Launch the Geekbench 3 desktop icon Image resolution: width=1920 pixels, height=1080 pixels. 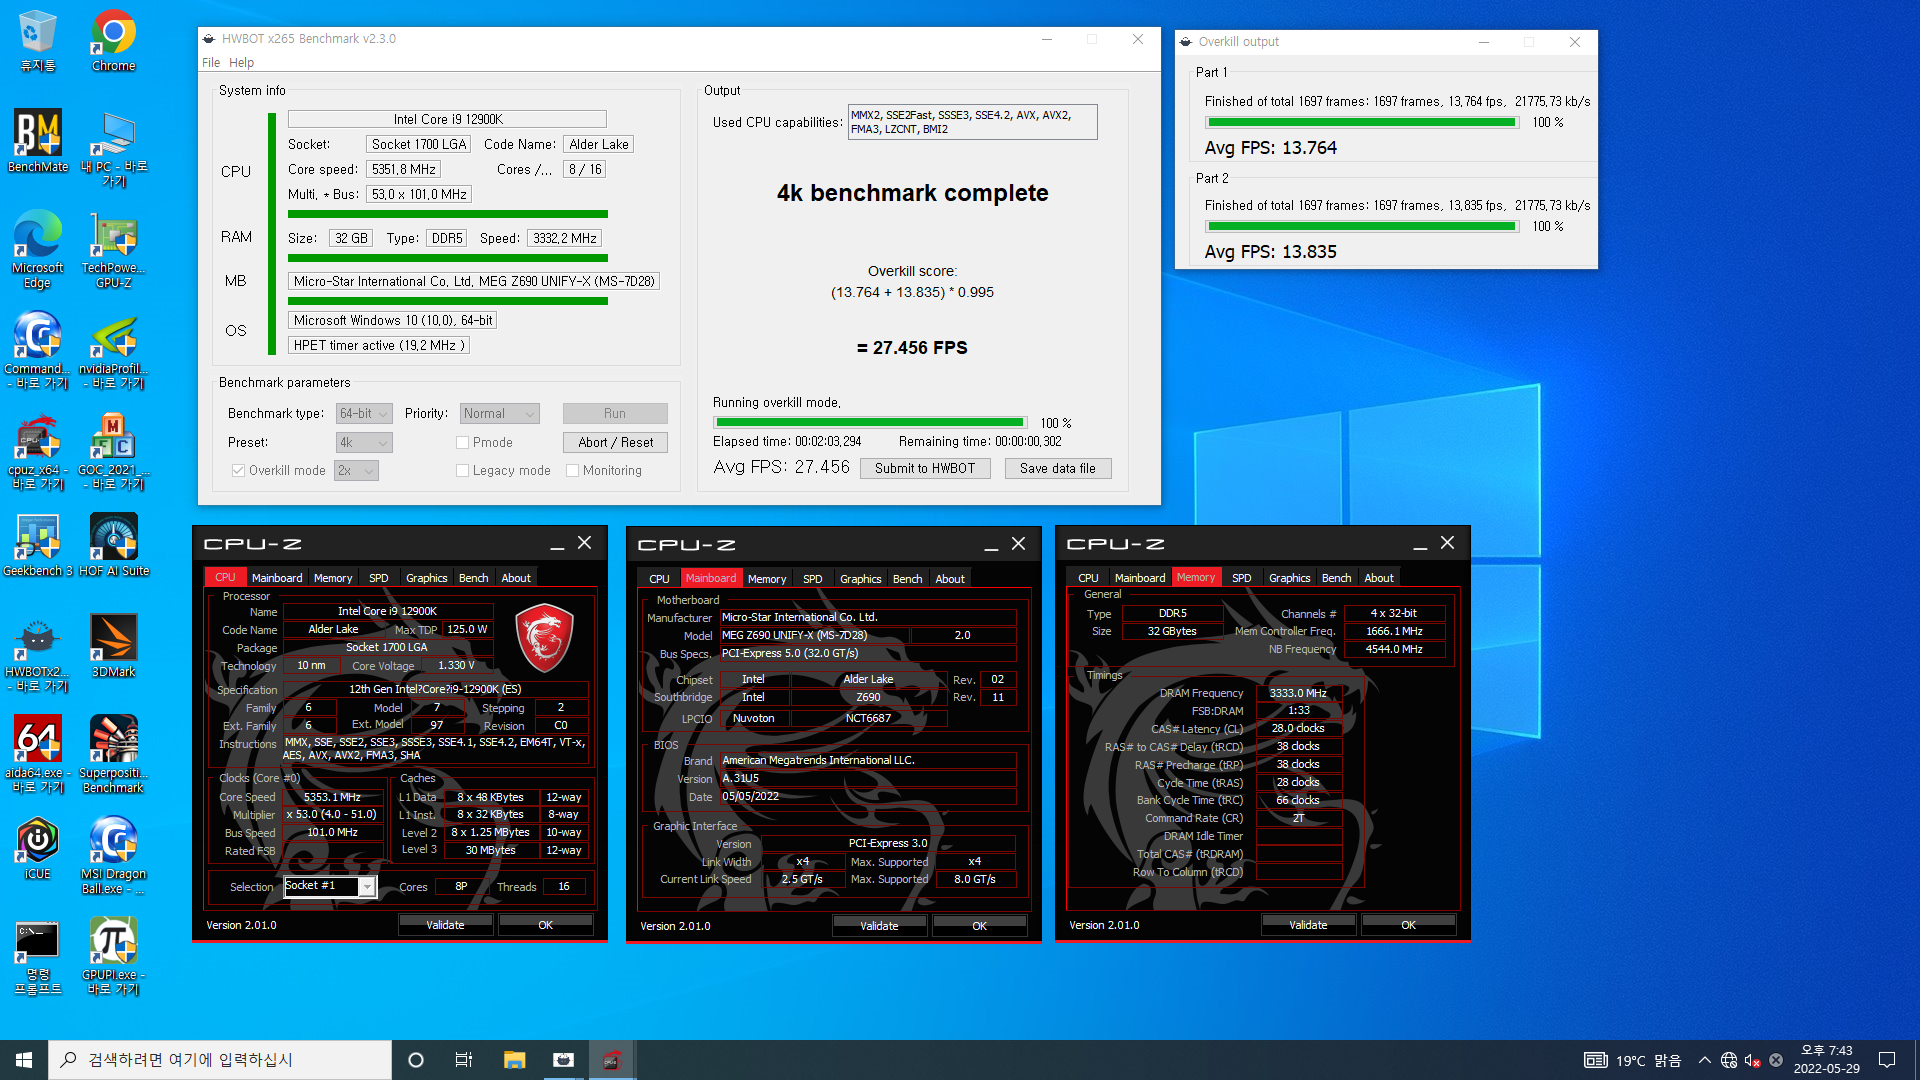37,545
